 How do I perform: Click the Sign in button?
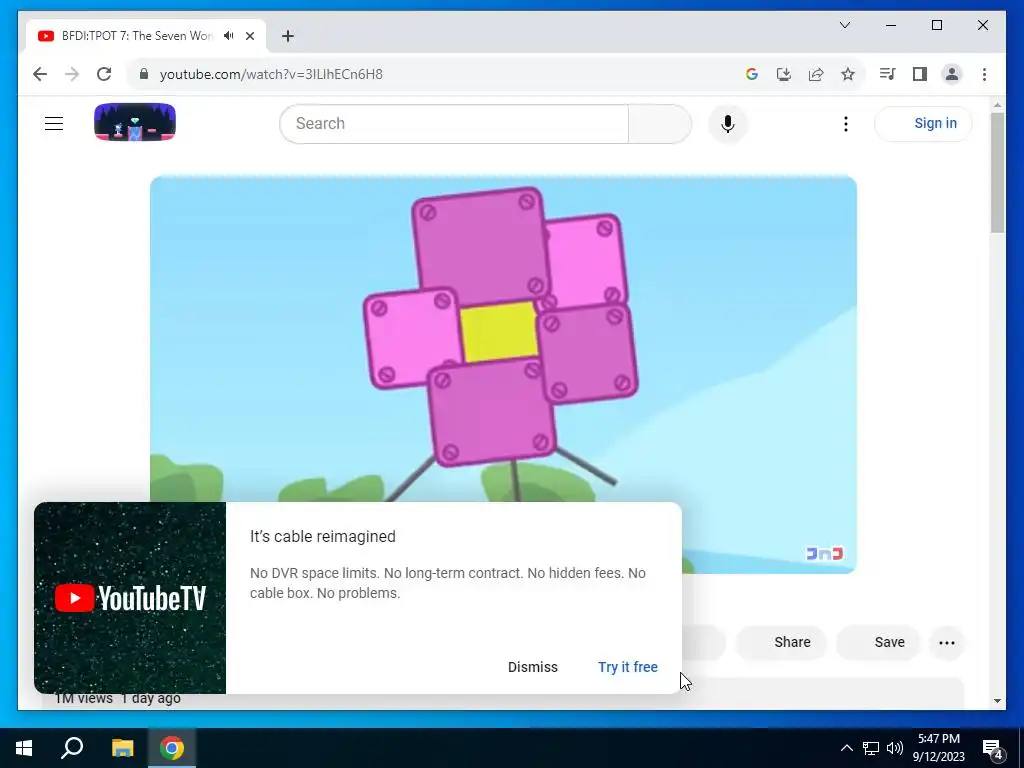[x=923, y=123]
